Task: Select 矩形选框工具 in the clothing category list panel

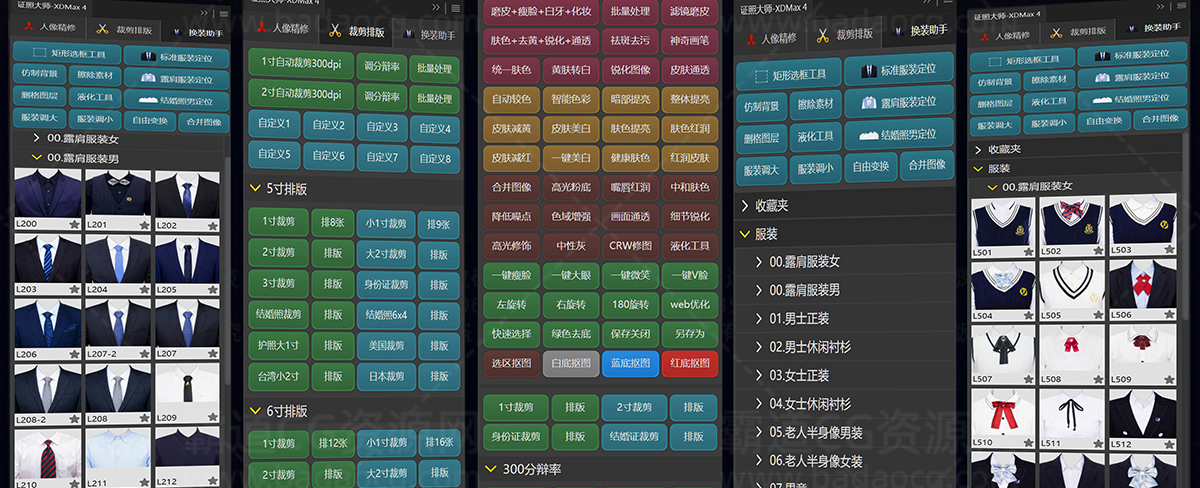Action: pos(787,73)
